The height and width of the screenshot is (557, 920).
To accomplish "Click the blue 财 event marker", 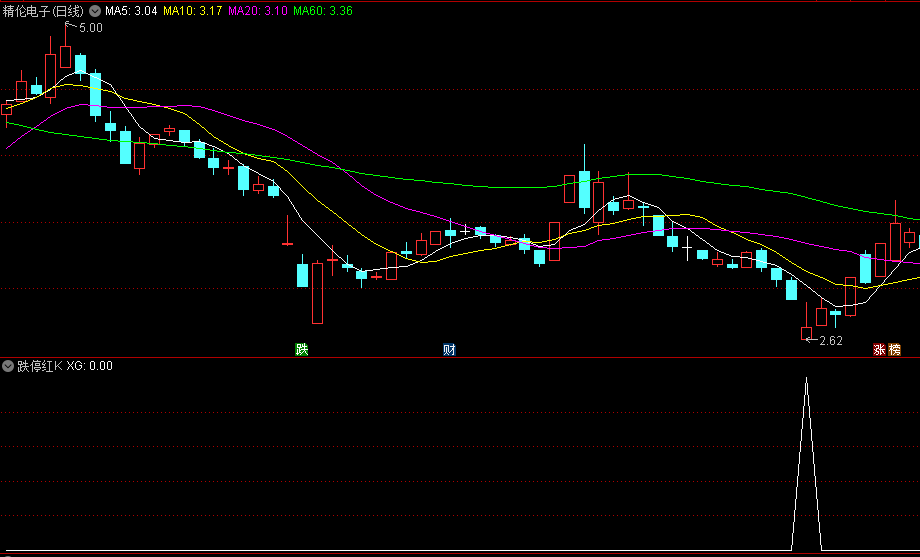I will click(x=449, y=350).
